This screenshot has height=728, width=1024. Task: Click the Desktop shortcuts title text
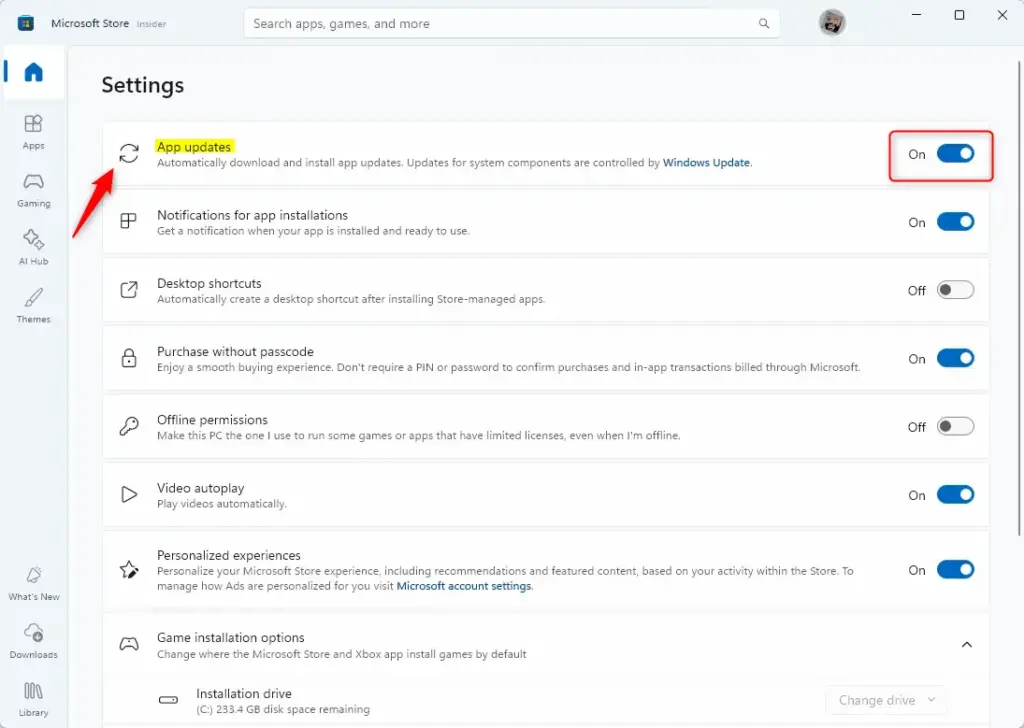pos(209,283)
